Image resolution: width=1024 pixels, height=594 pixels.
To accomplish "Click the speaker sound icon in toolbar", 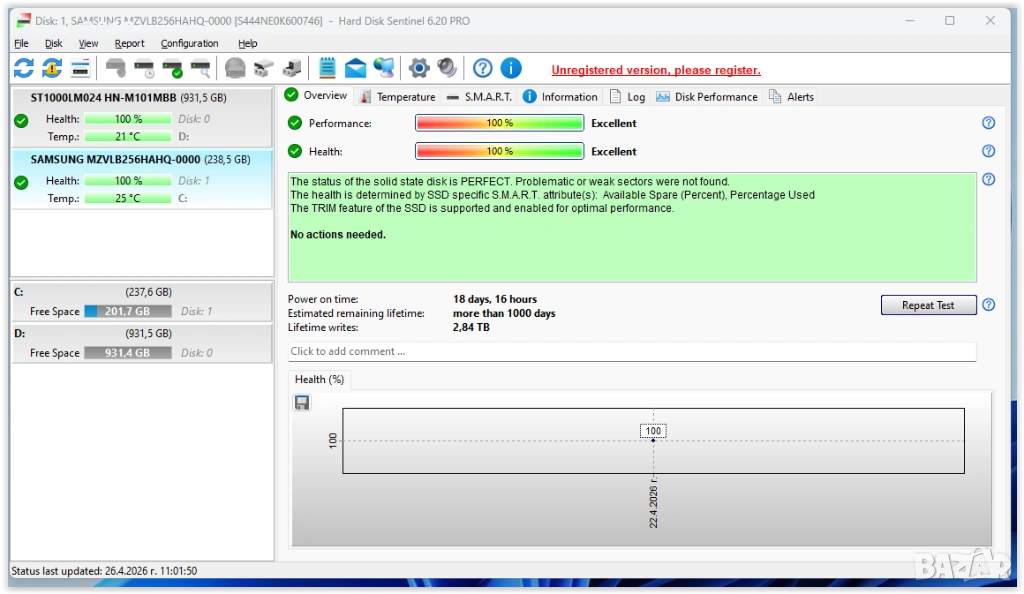I will click(x=447, y=68).
